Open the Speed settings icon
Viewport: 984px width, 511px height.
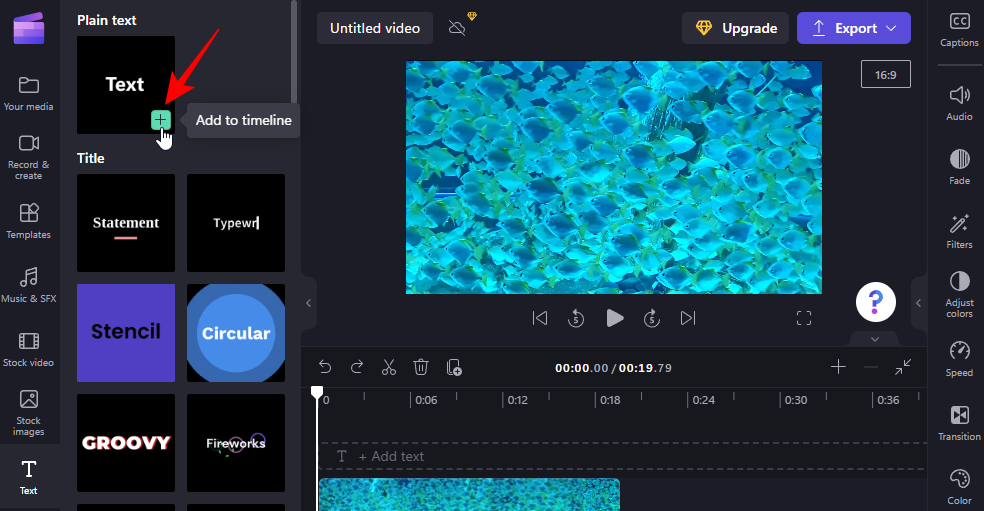coord(959,358)
